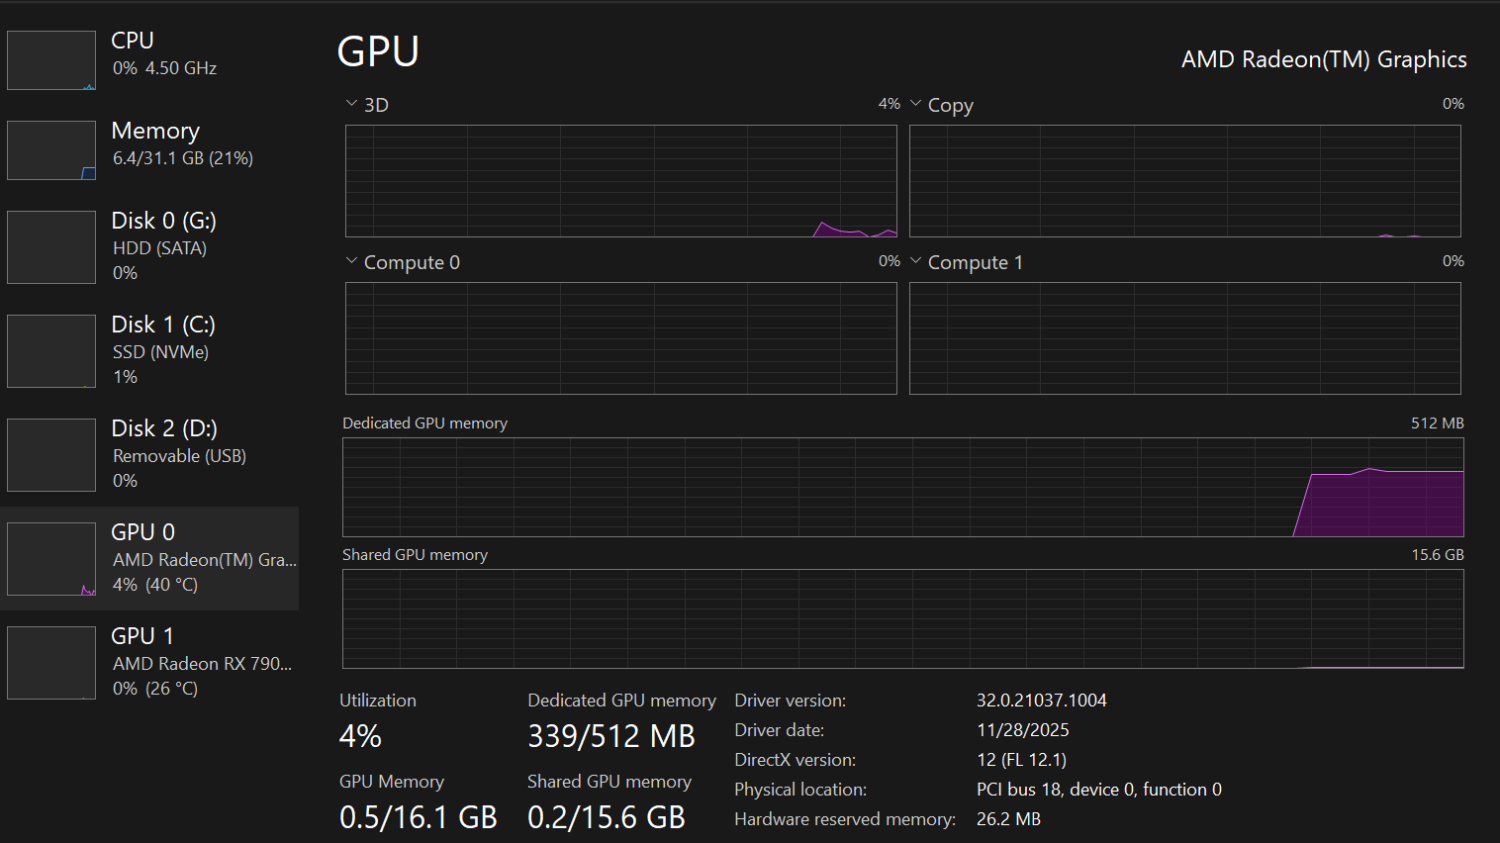Click the Compute 1 graph area
The height and width of the screenshot is (843, 1500).
coord(1184,338)
